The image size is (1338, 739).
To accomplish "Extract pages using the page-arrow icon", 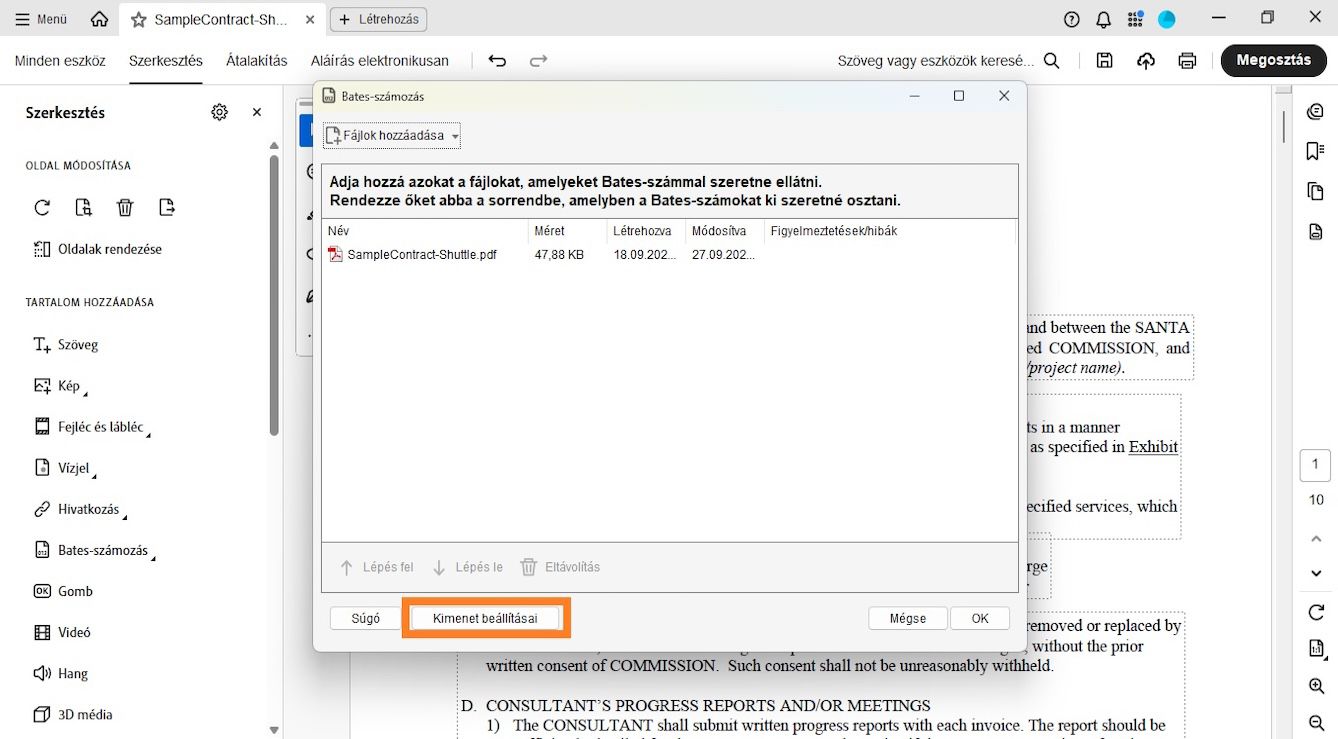I will pyautogui.click(x=167, y=208).
